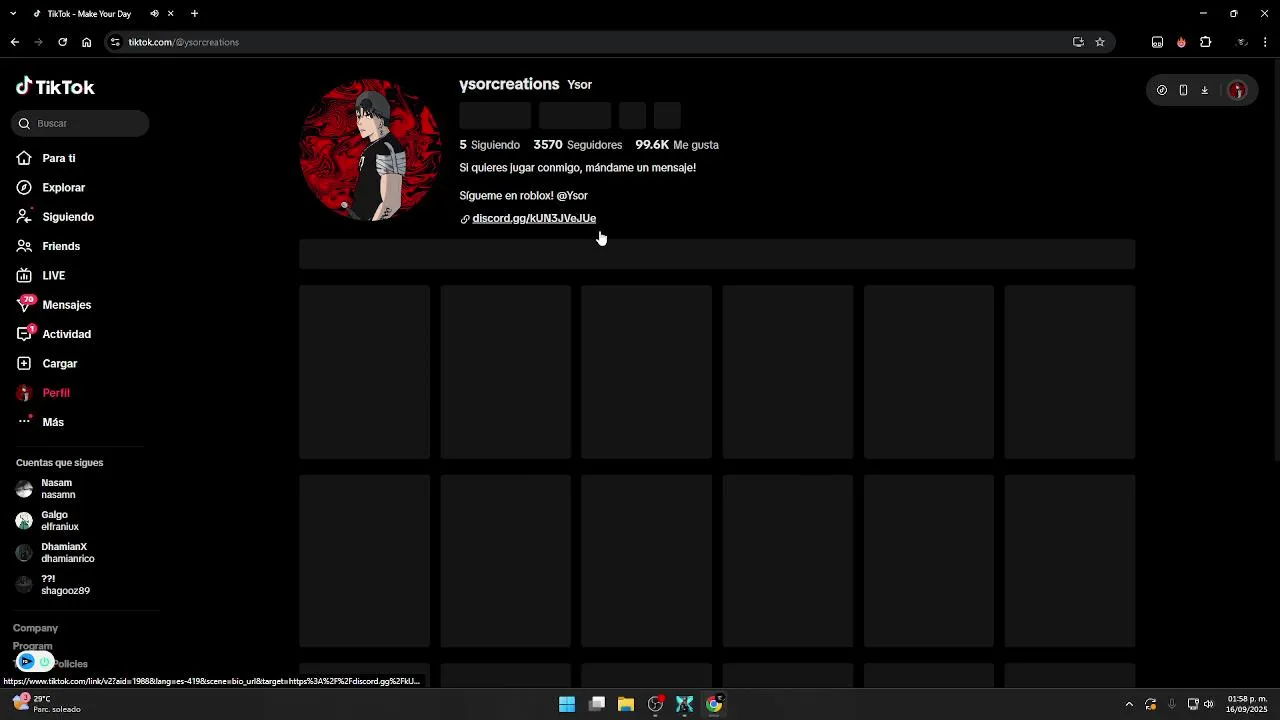Click the 99.6K Me gusta count

coord(677,145)
